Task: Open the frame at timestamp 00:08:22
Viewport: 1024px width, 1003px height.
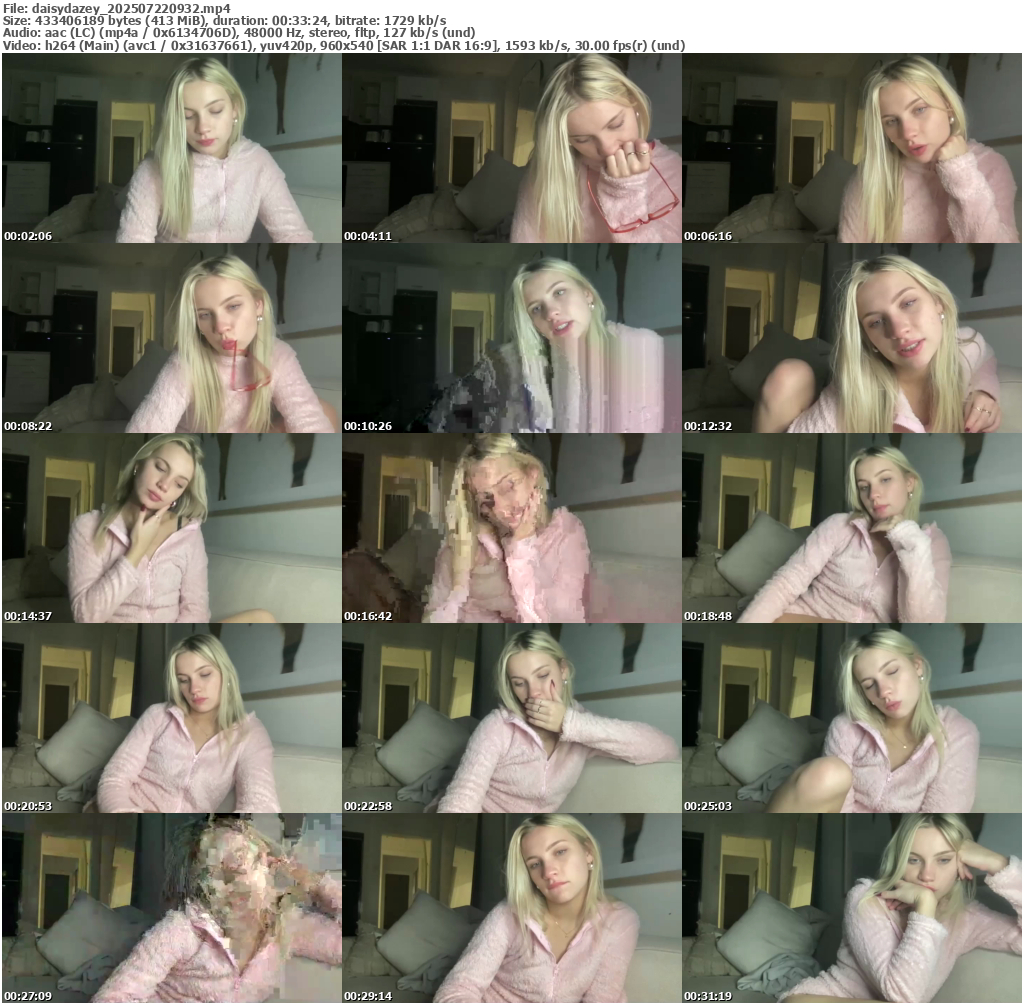Action: (171, 338)
